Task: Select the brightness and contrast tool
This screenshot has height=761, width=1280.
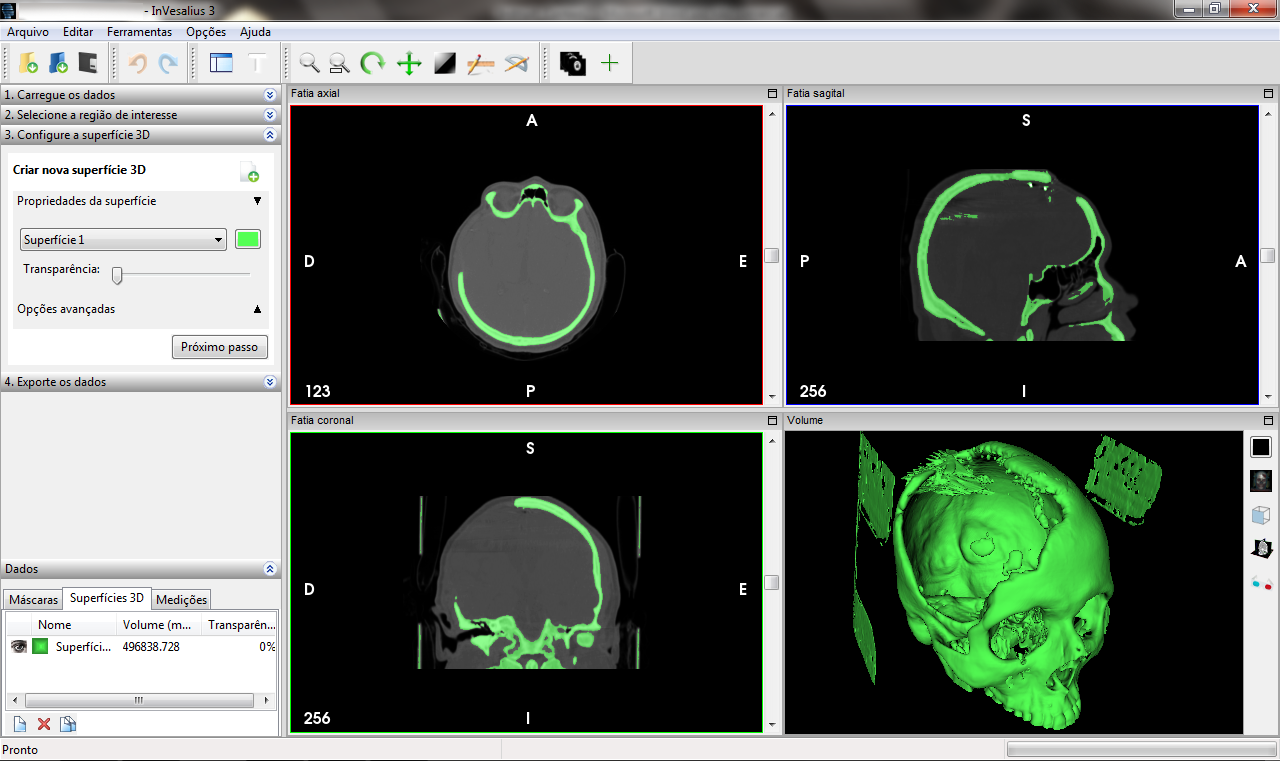Action: (445, 63)
